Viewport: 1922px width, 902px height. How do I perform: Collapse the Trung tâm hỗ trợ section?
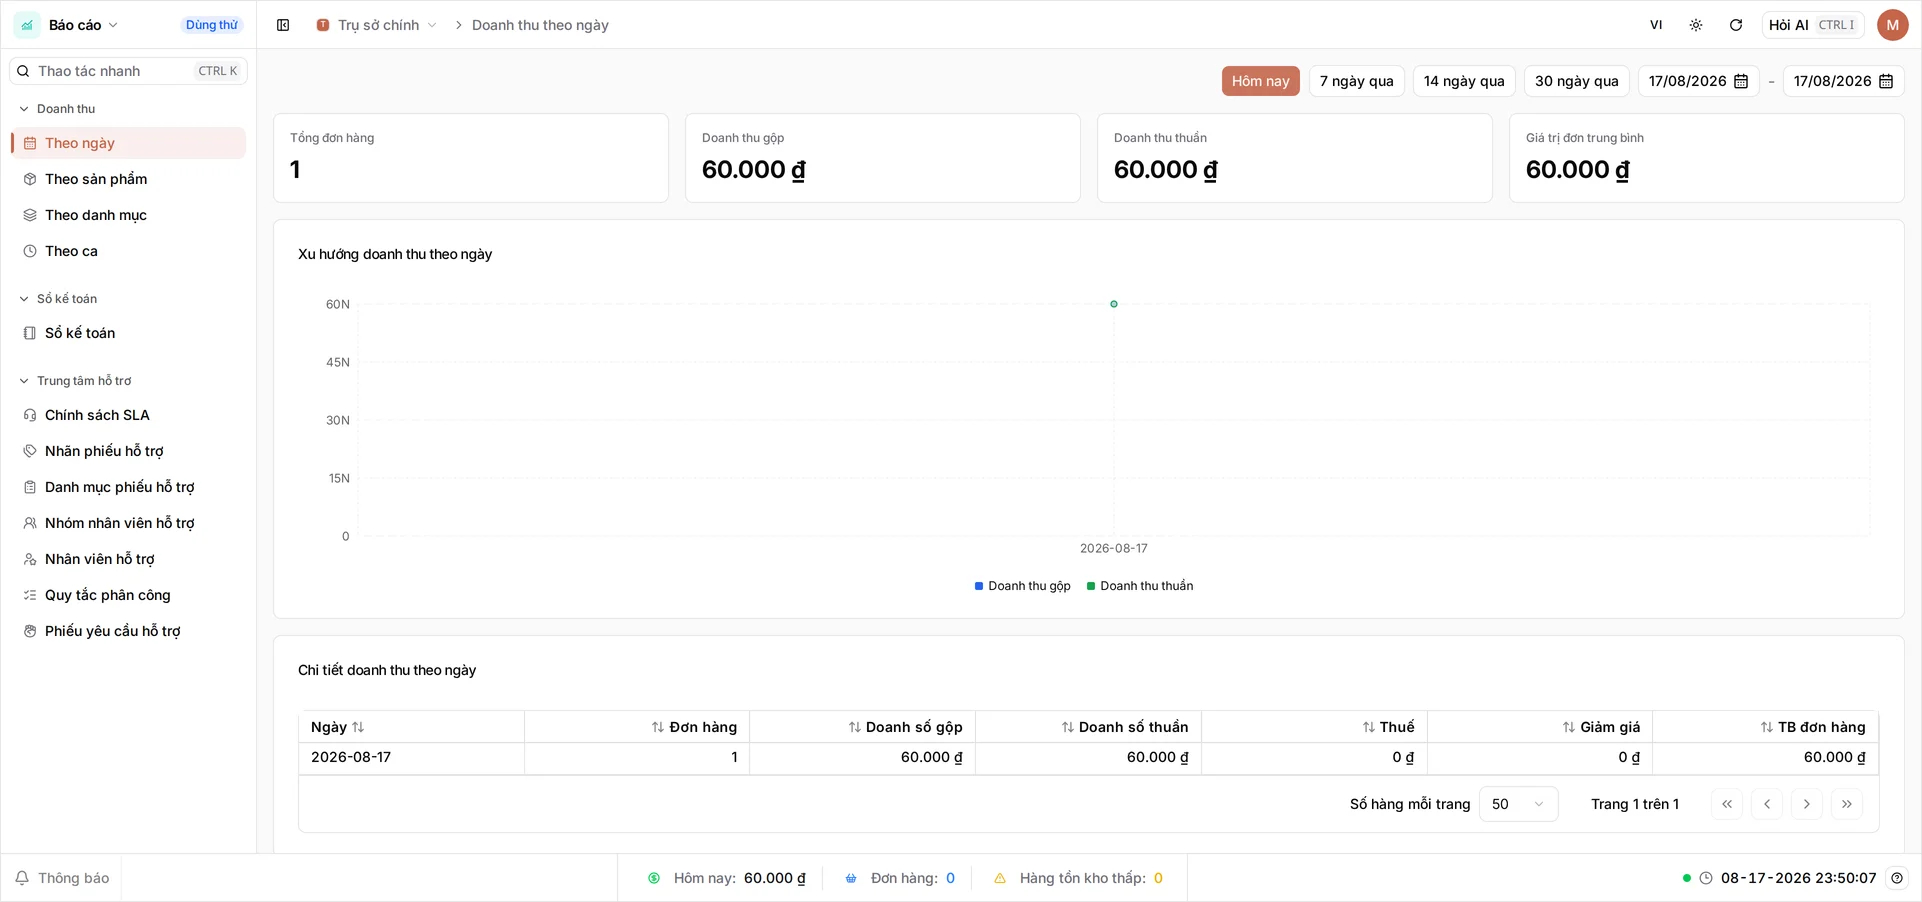click(x=75, y=381)
